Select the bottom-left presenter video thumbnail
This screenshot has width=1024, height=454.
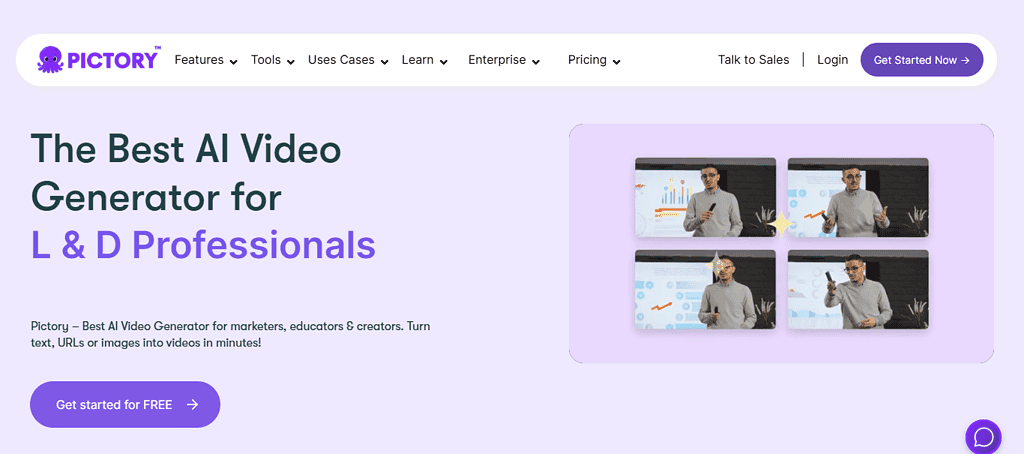705,289
